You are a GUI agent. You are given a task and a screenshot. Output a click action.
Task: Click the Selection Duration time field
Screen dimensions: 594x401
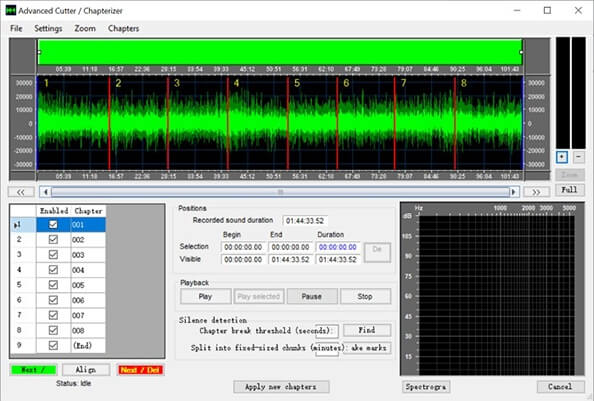click(x=338, y=247)
